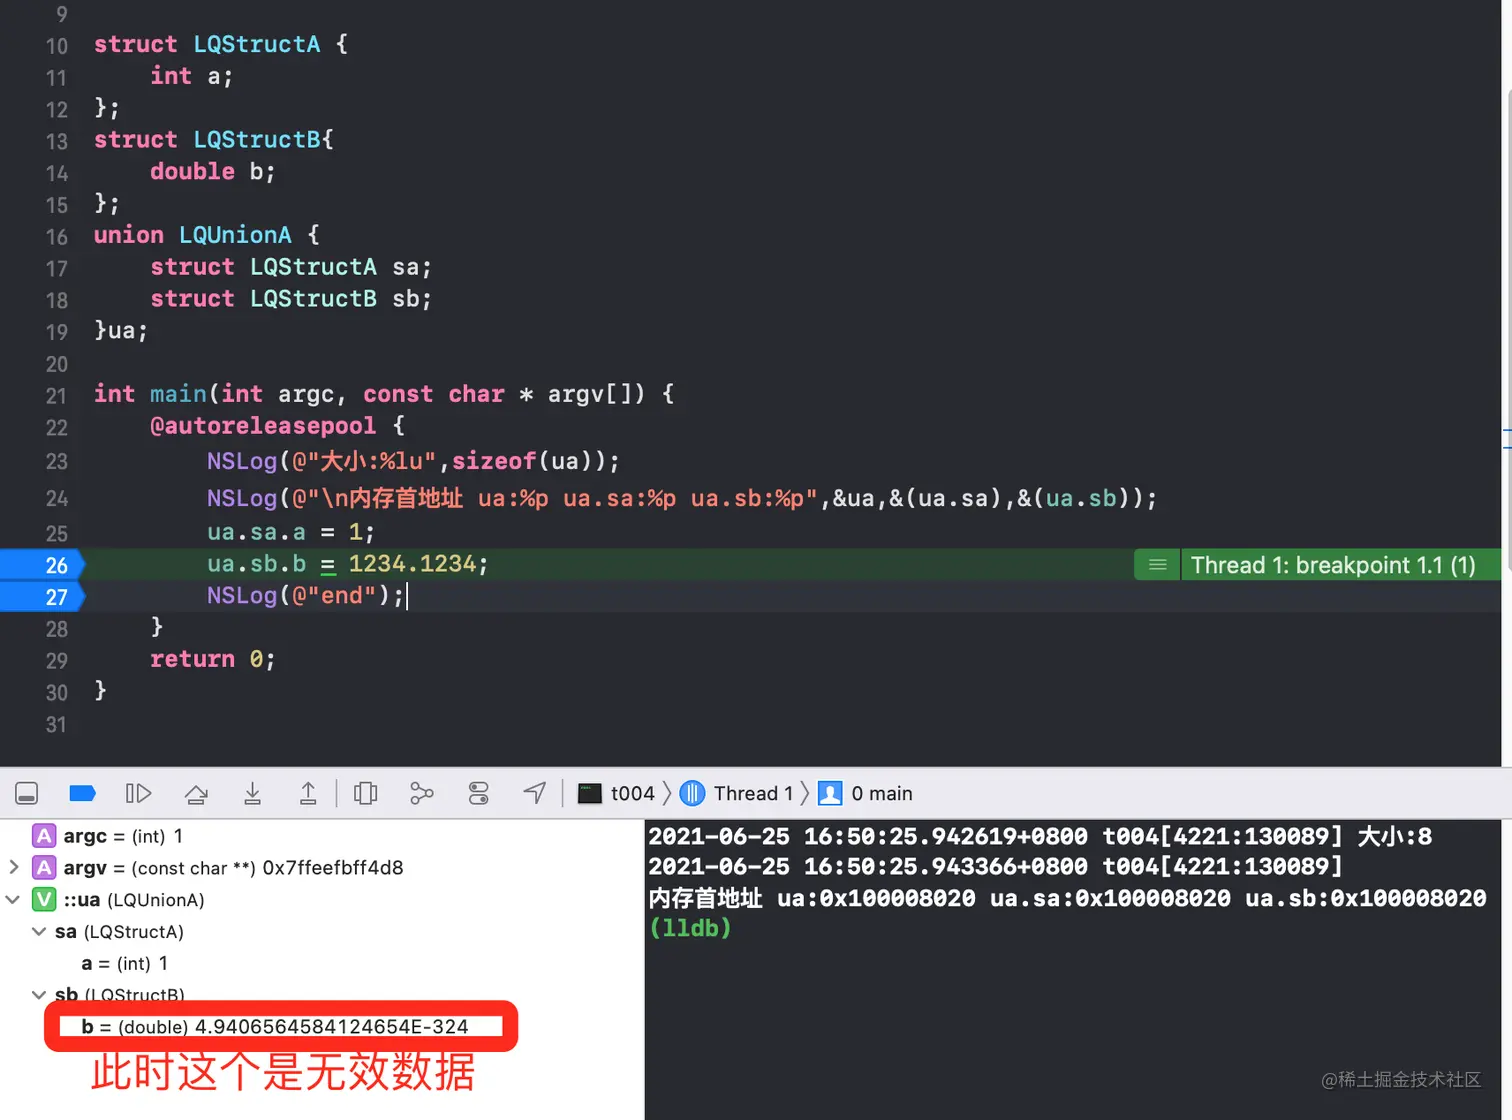The height and width of the screenshot is (1120, 1512).
Task: Select the t004 process in jump bar
Action: pyautogui.click(x=617, y=793)
